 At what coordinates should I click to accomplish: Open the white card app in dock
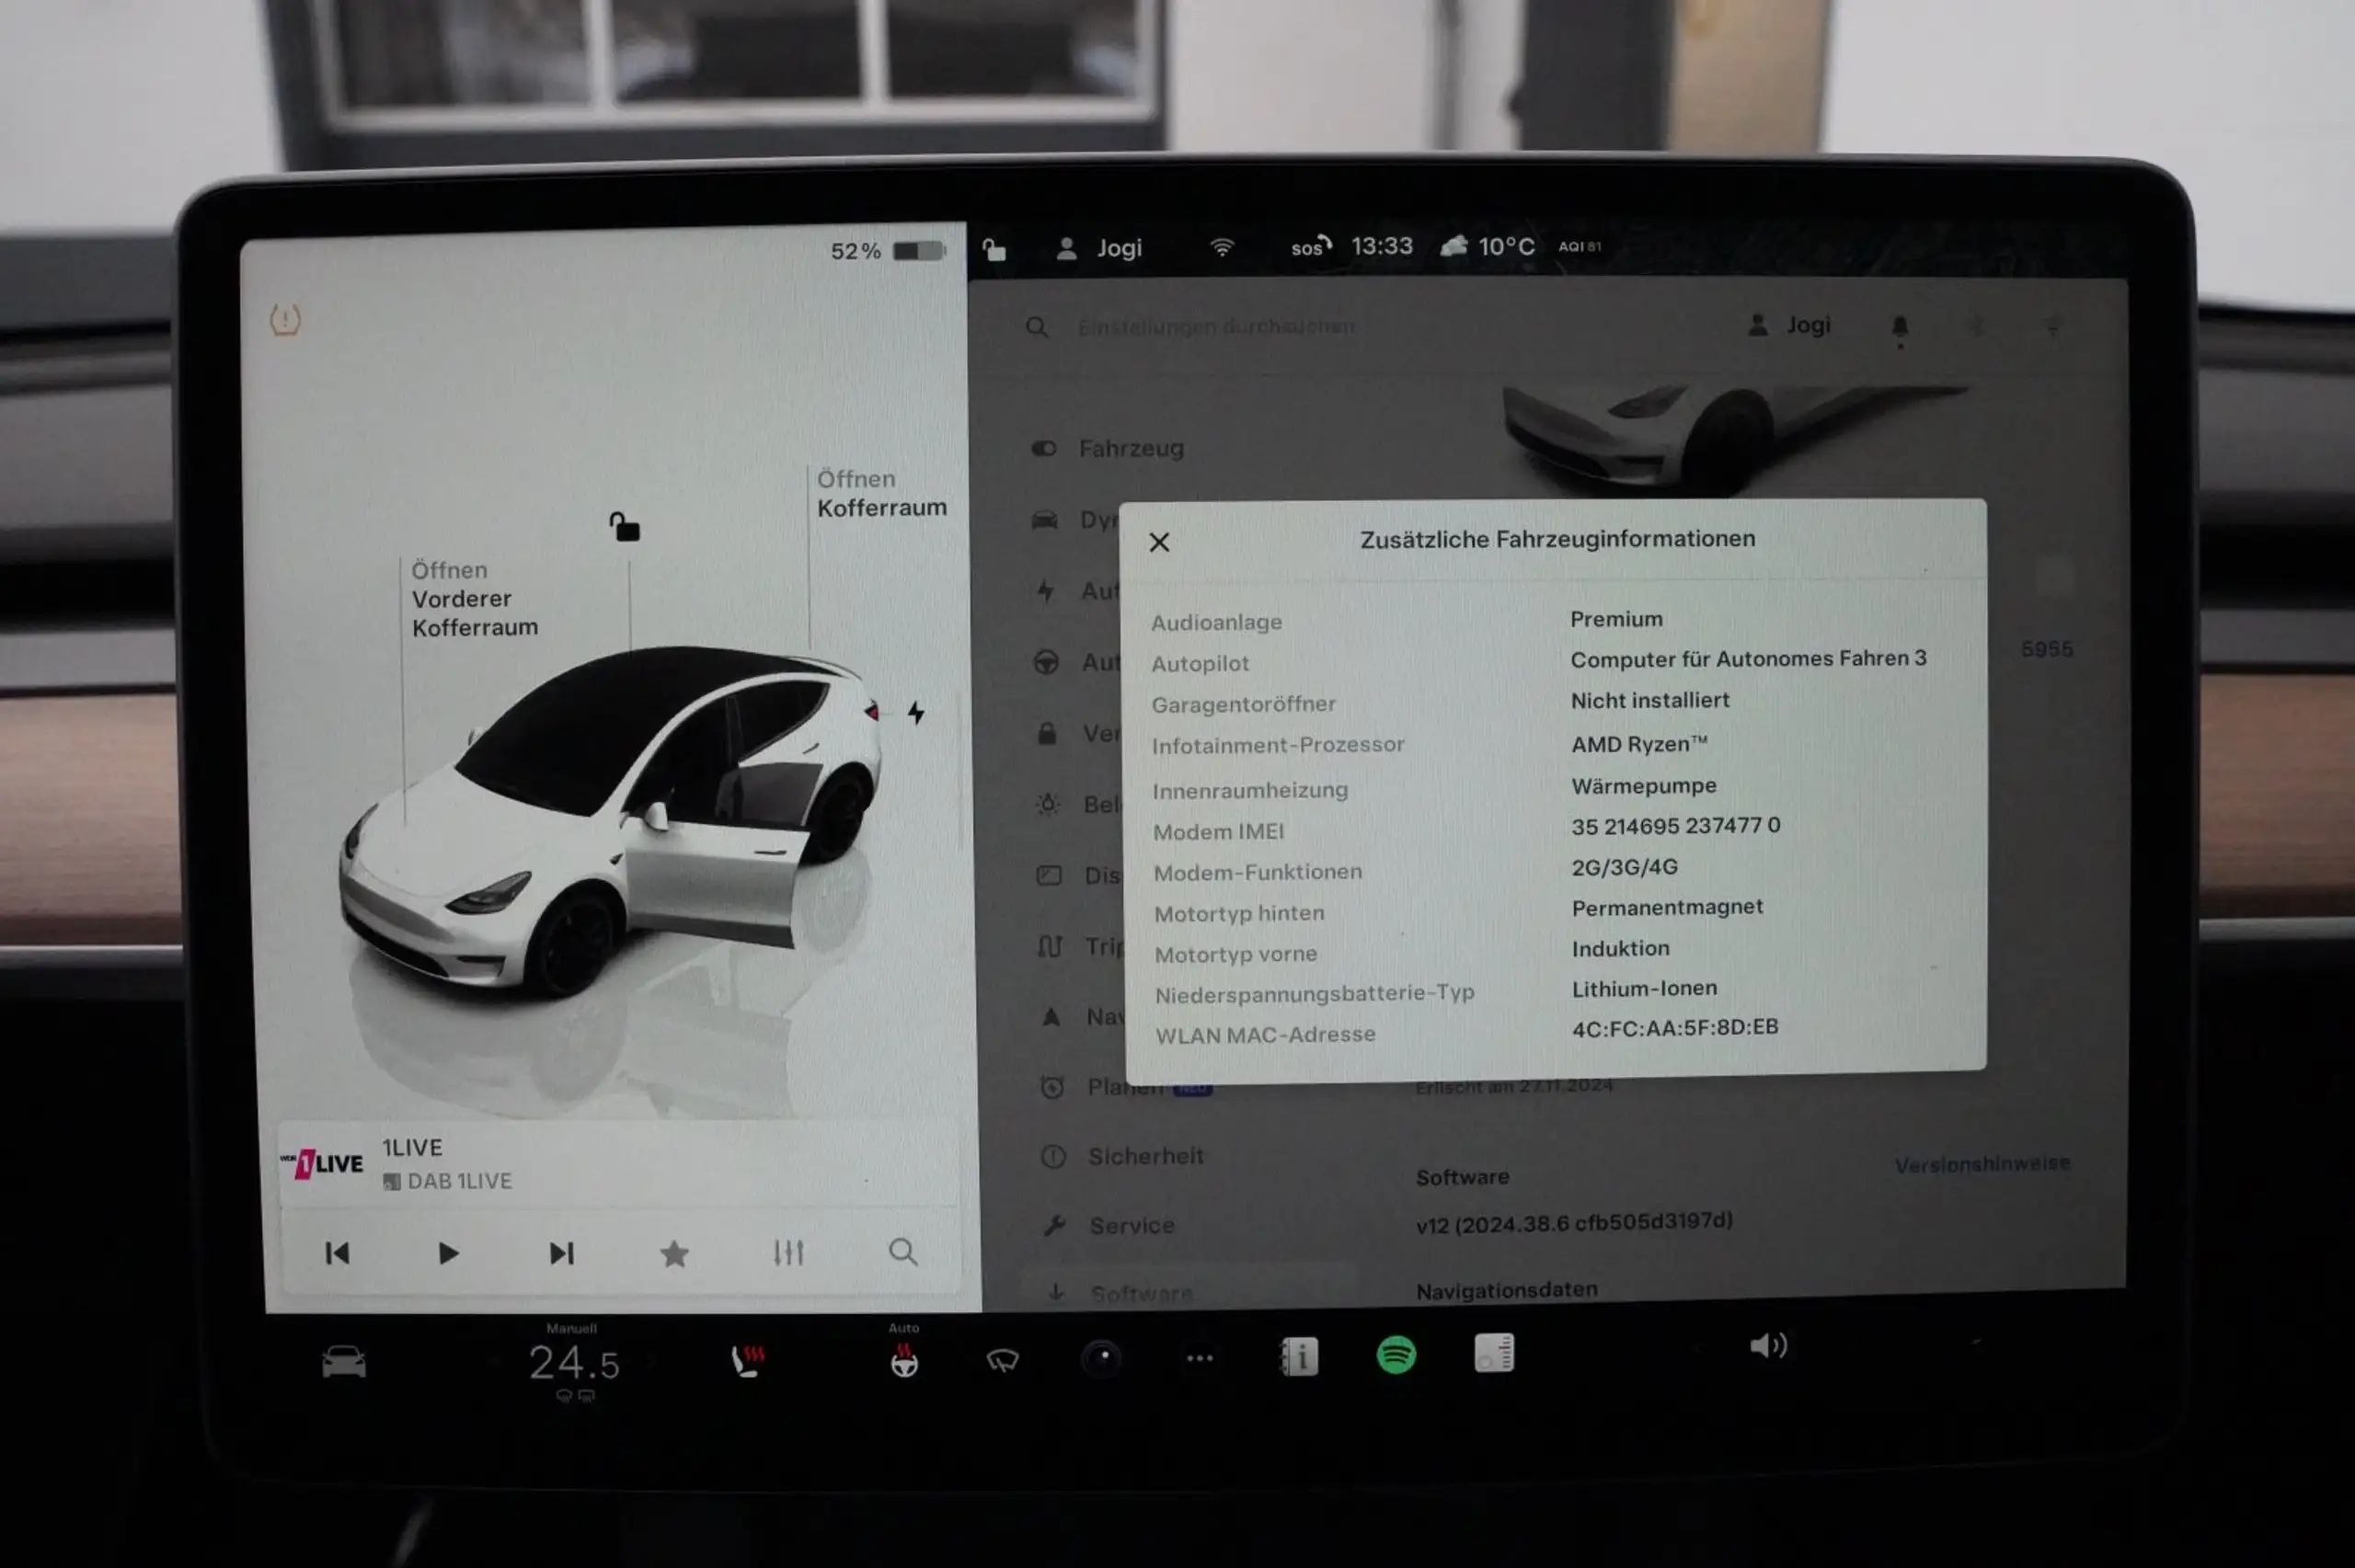[x=1494, y=1354]
